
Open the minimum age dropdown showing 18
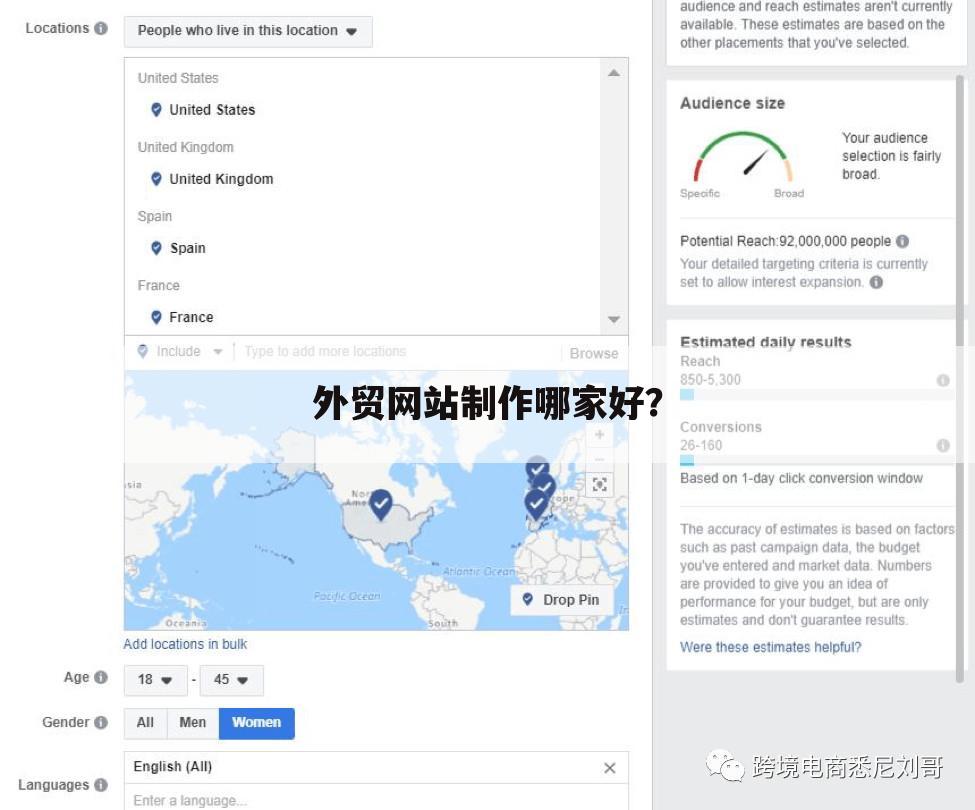tap(155, 679)
